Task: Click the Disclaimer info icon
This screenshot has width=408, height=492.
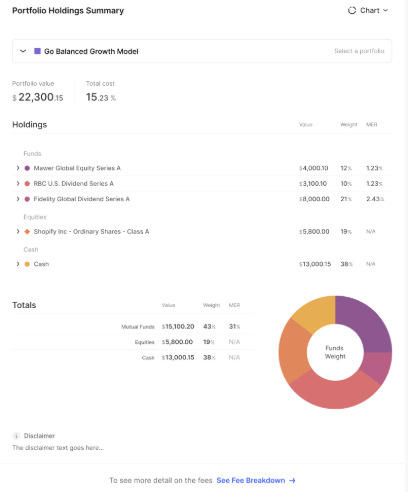Action: click(16, 436)
